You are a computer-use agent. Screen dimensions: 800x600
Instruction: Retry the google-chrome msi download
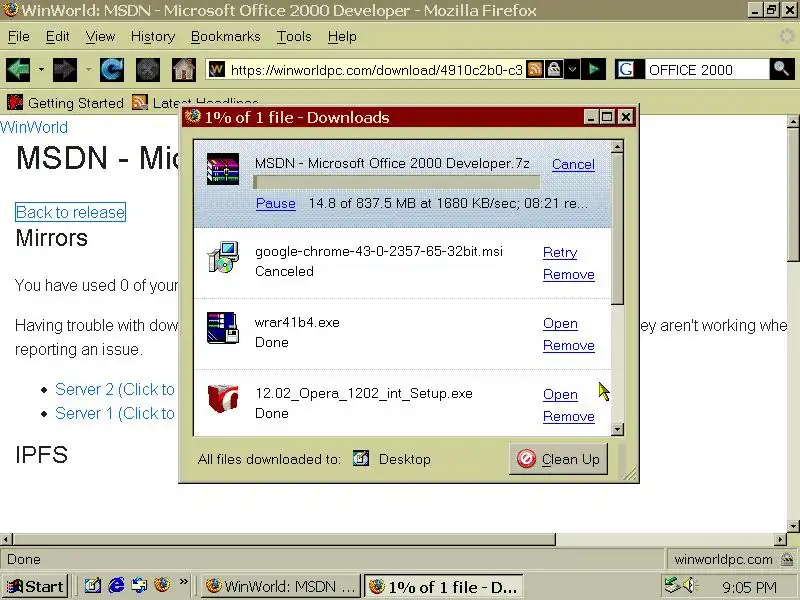point(560,253)
